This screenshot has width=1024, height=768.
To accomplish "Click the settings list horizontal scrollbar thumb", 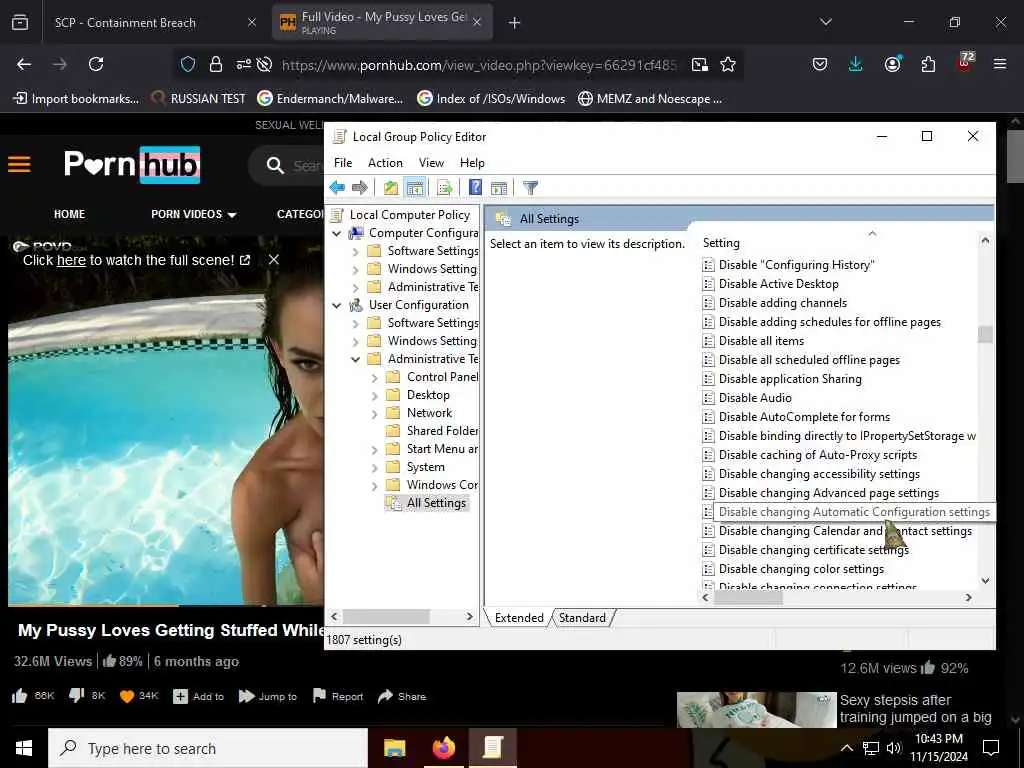I will point(748,598).
